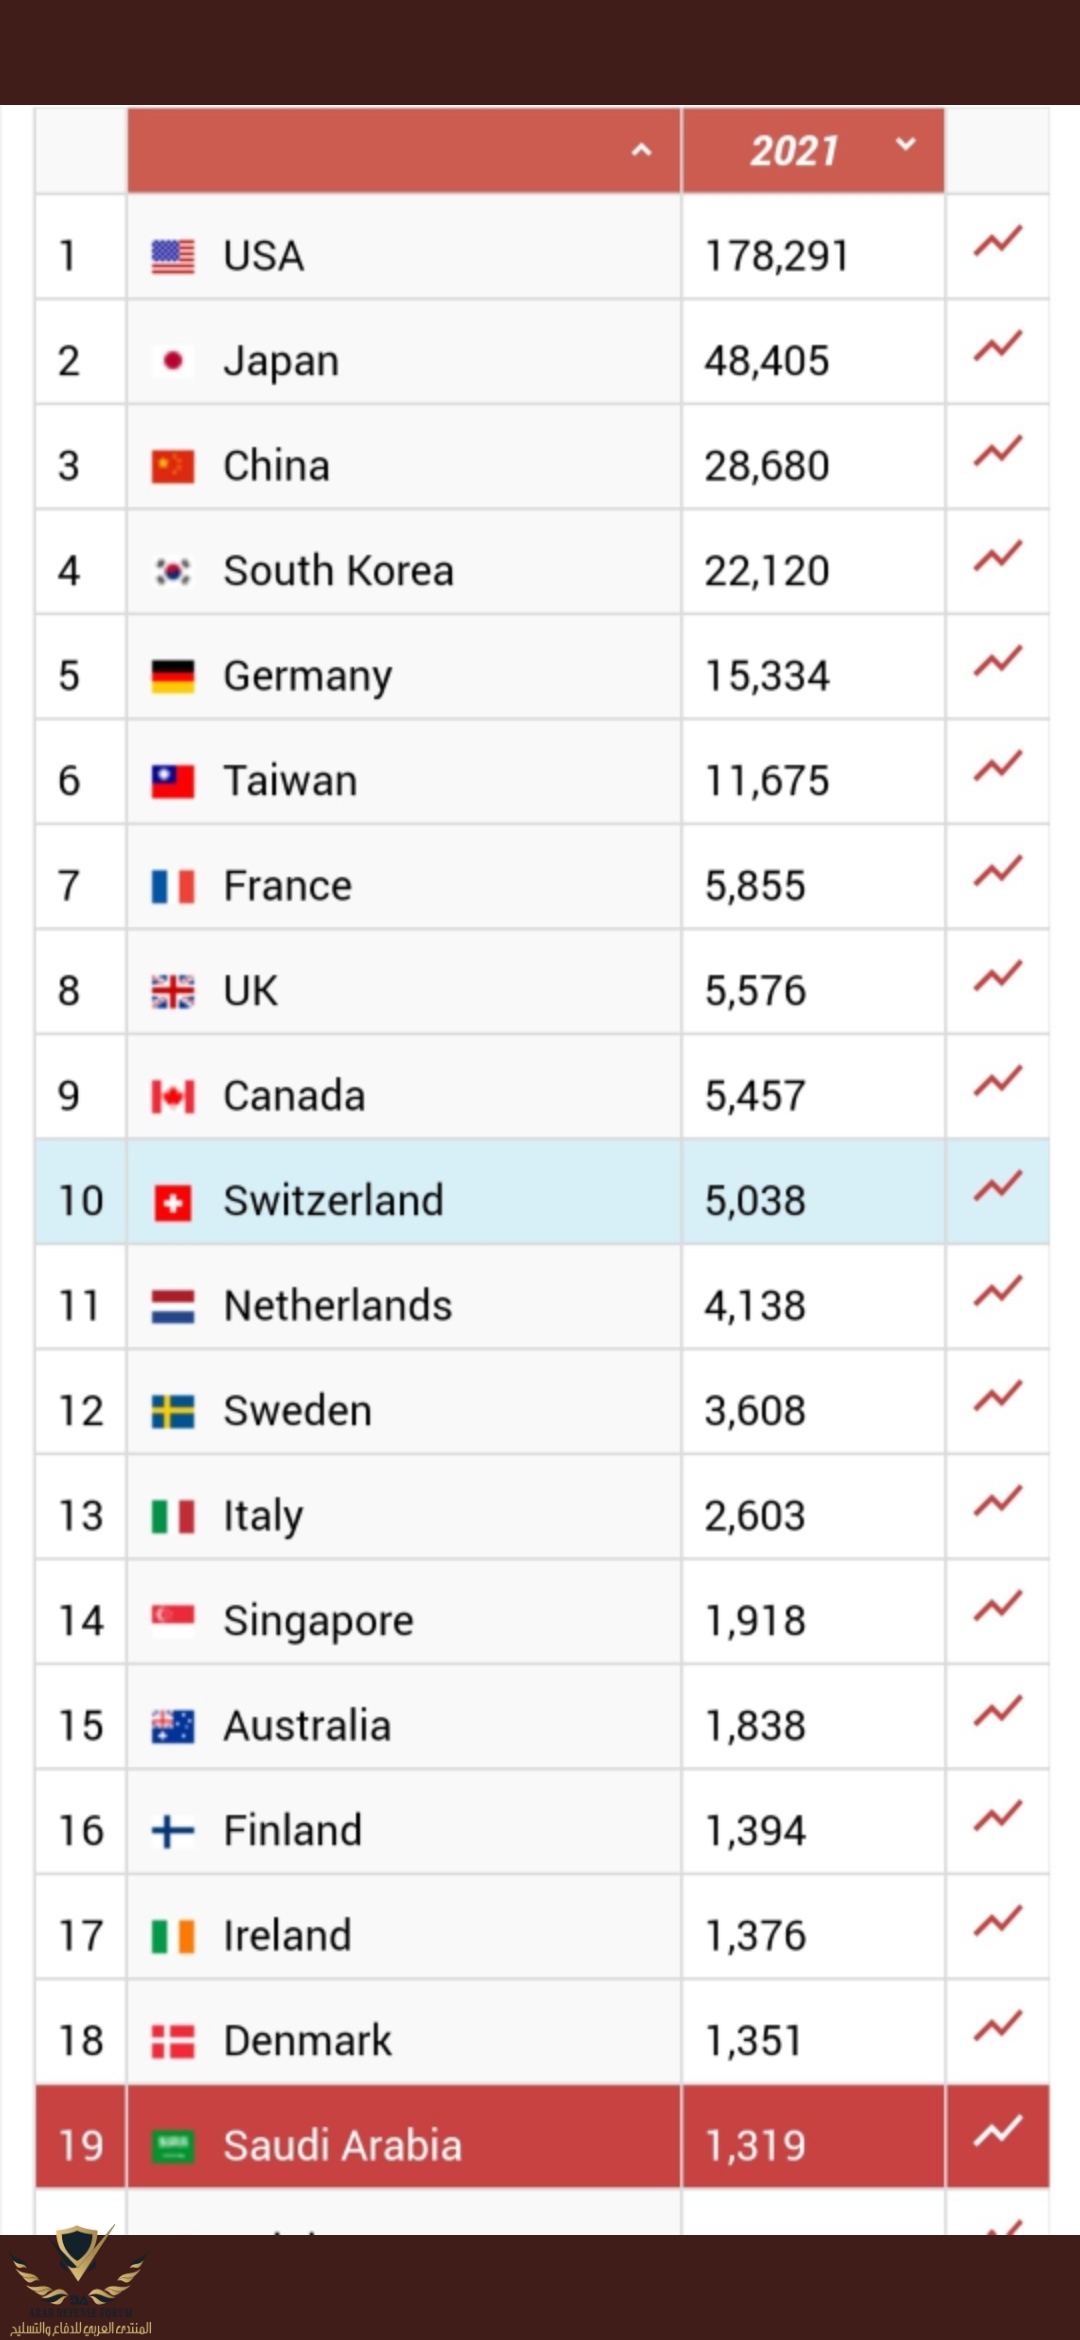Show the trend graph for Switzerland
The image size is (1080, 2340).
(x=998, y=1186)
